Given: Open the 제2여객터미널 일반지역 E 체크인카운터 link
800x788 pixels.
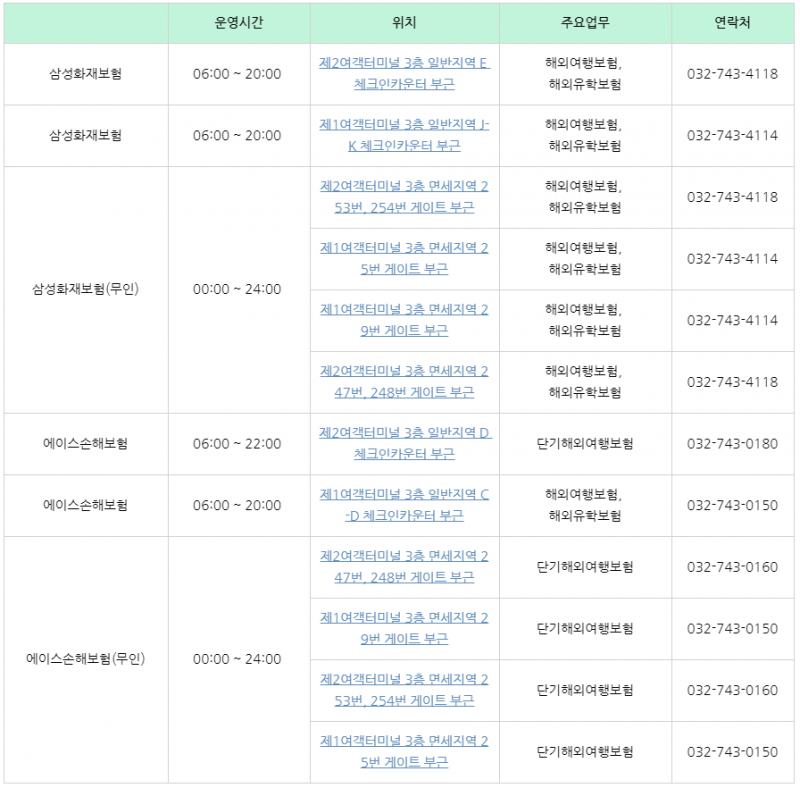Looking at the screenshot, I should pos(404,73).
